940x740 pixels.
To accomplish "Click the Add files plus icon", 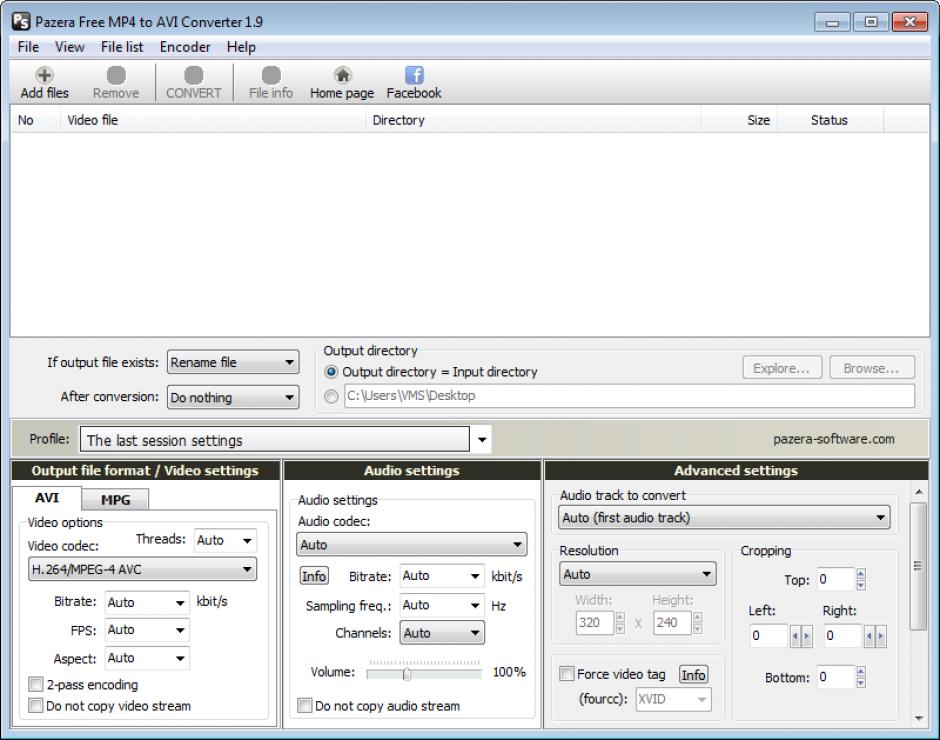I will click(44, 75).
